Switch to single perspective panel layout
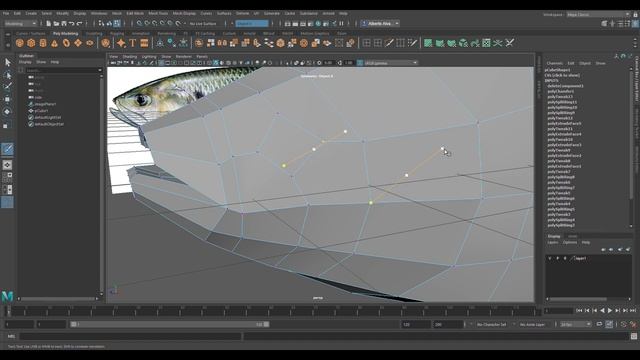This screenshot has height=360, width=640. (7, 165)
